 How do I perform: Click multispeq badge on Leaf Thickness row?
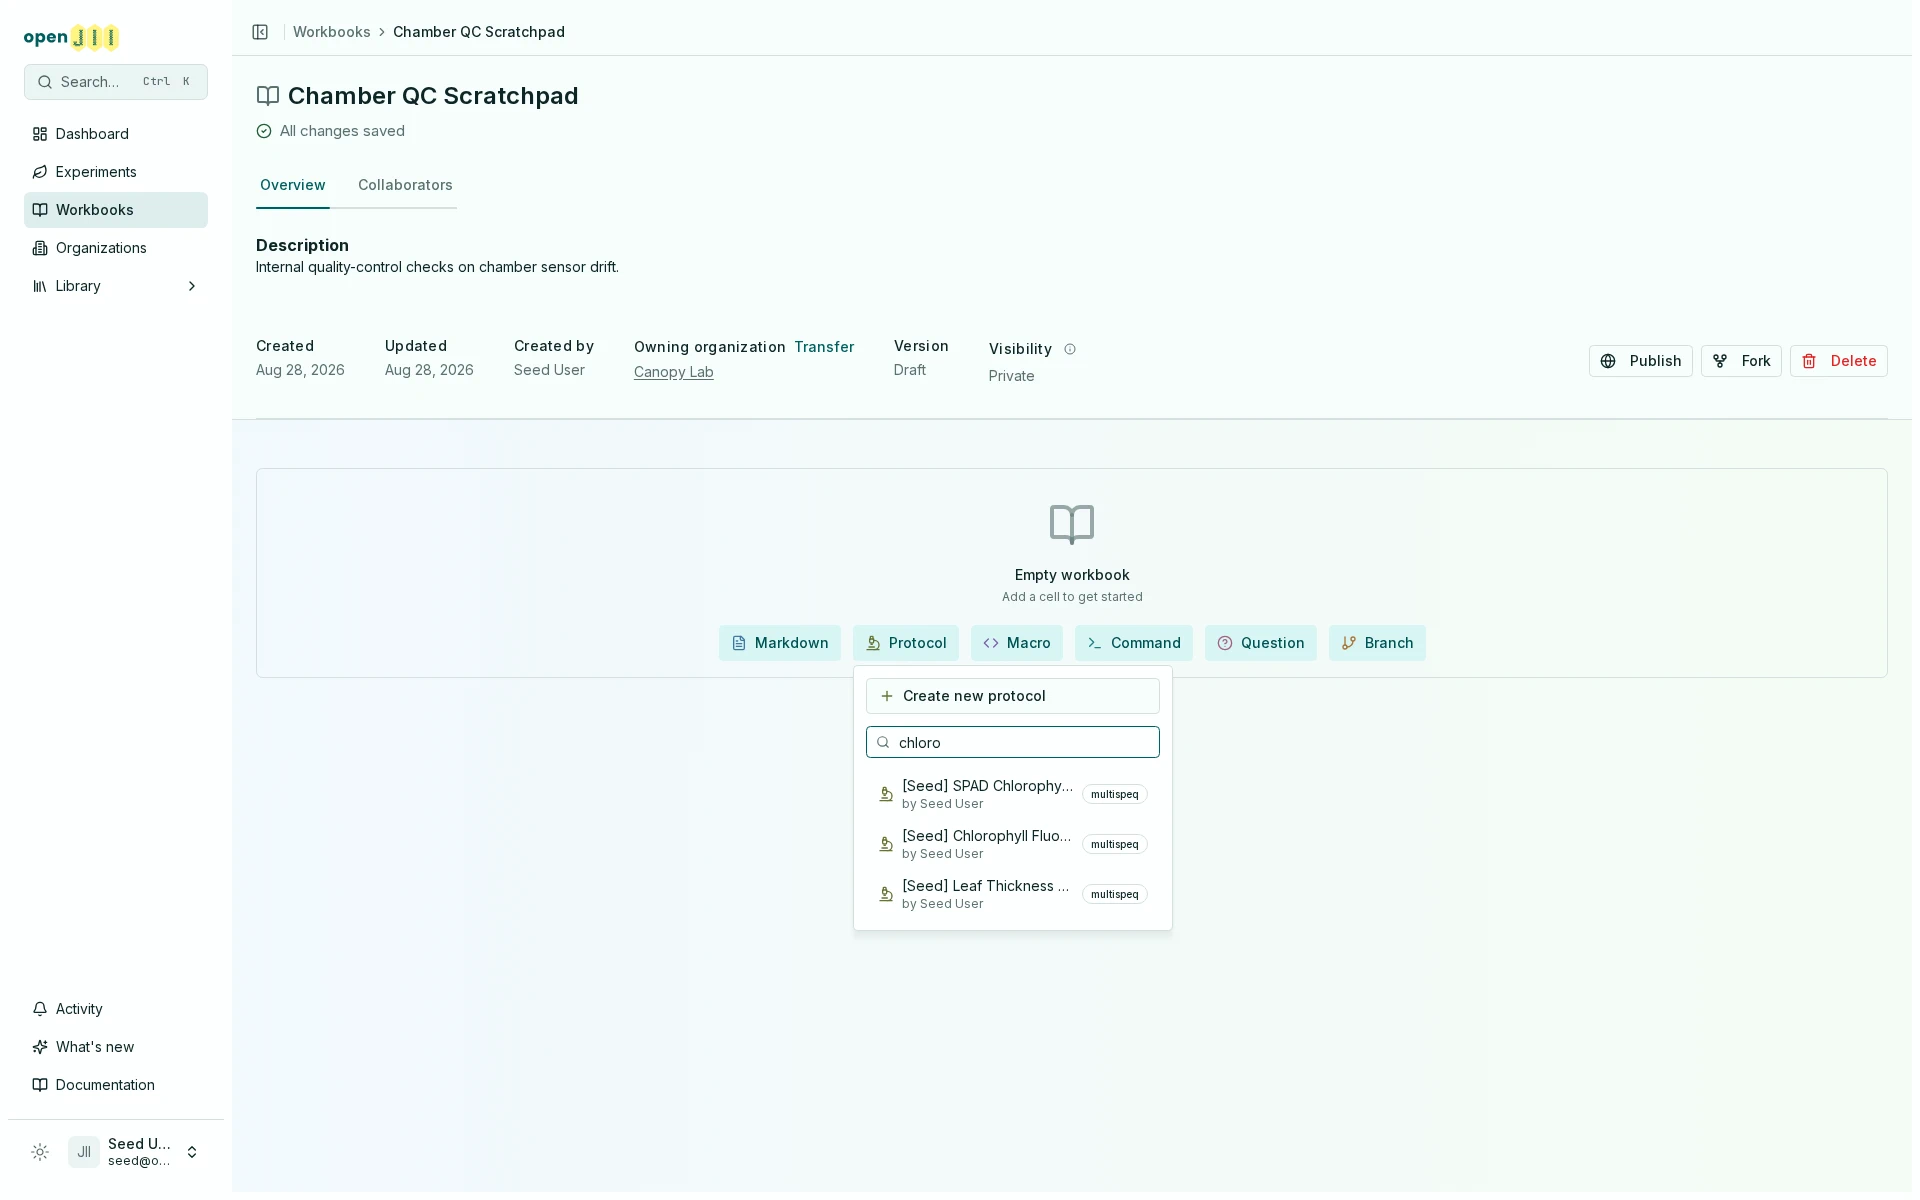pos(1114,894)
